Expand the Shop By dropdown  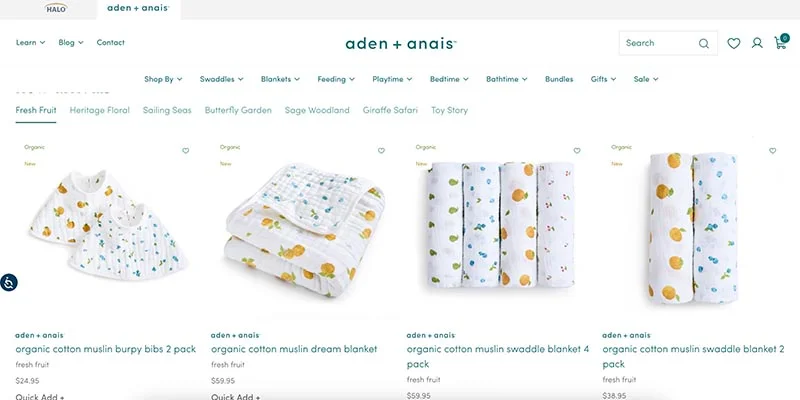pyautogui.click(x=163, y=79)
